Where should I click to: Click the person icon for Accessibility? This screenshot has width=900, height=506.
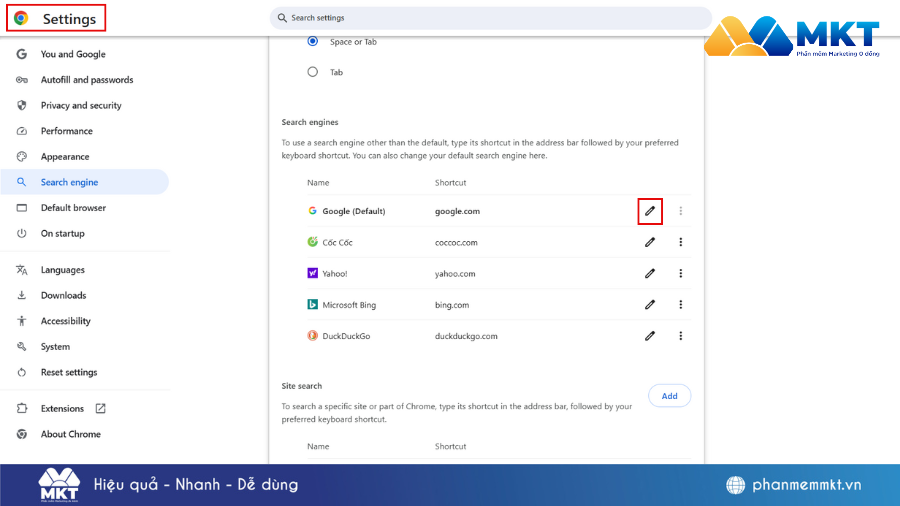22,321
